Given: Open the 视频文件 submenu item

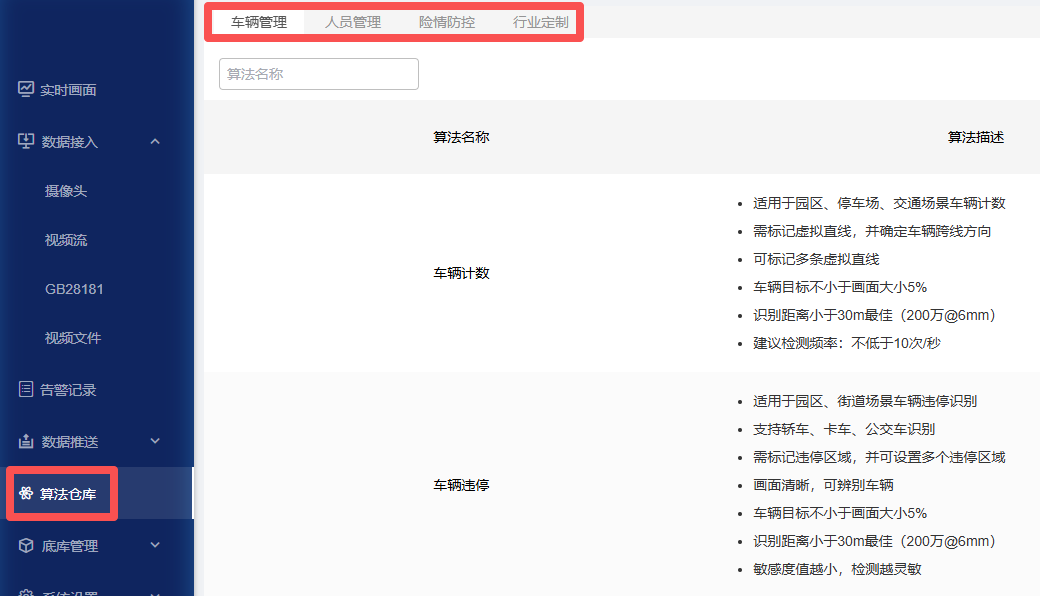Looking at the screenshot, I should [x=73, y=338].
